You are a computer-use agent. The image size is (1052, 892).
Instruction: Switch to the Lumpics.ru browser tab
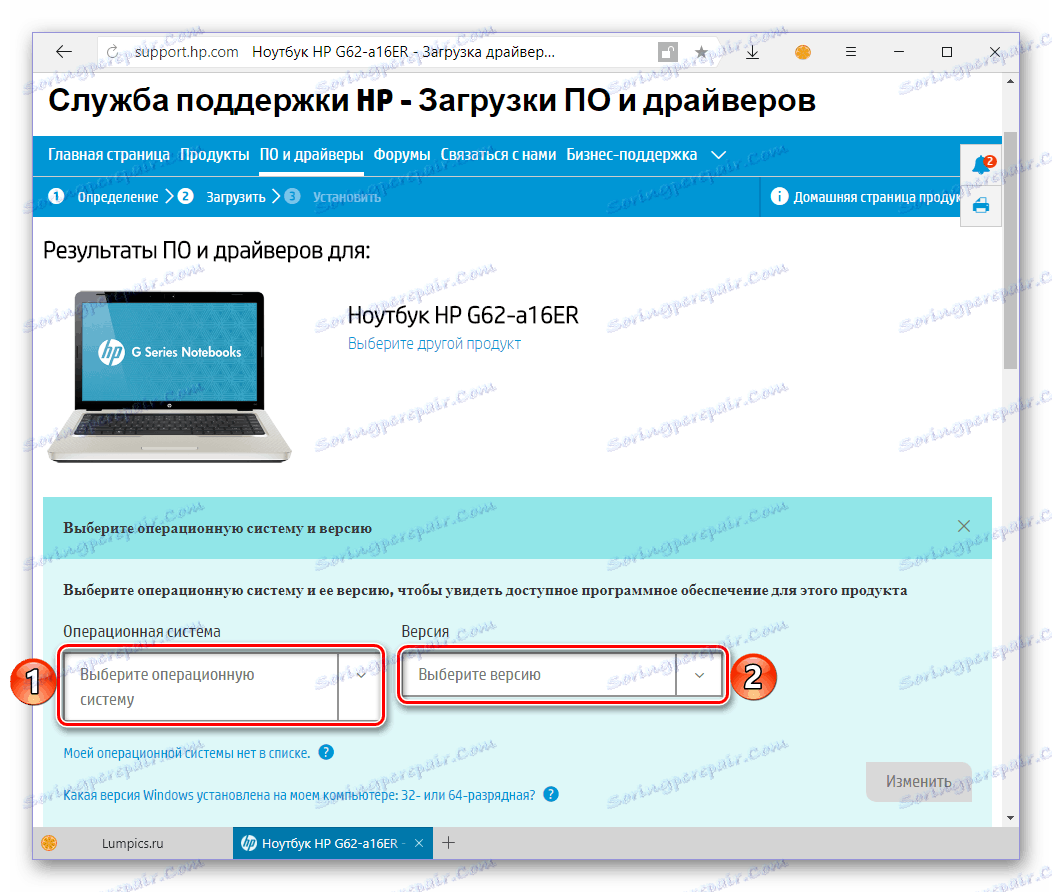pos(135,843)
